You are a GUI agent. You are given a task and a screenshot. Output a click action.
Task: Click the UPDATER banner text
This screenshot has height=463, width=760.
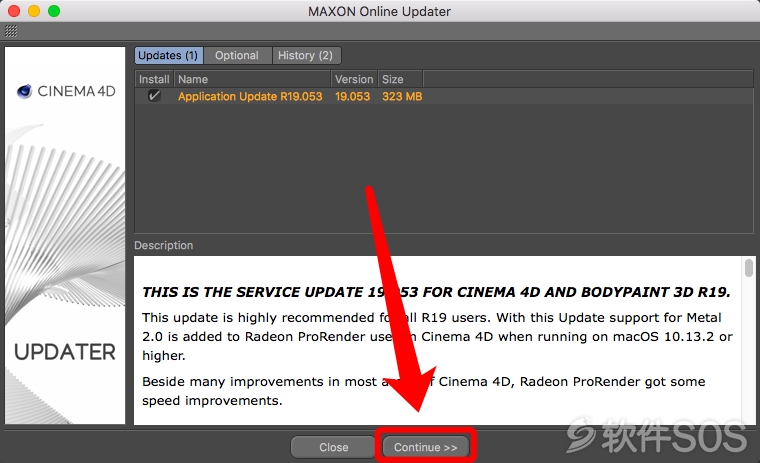(65, 352)
